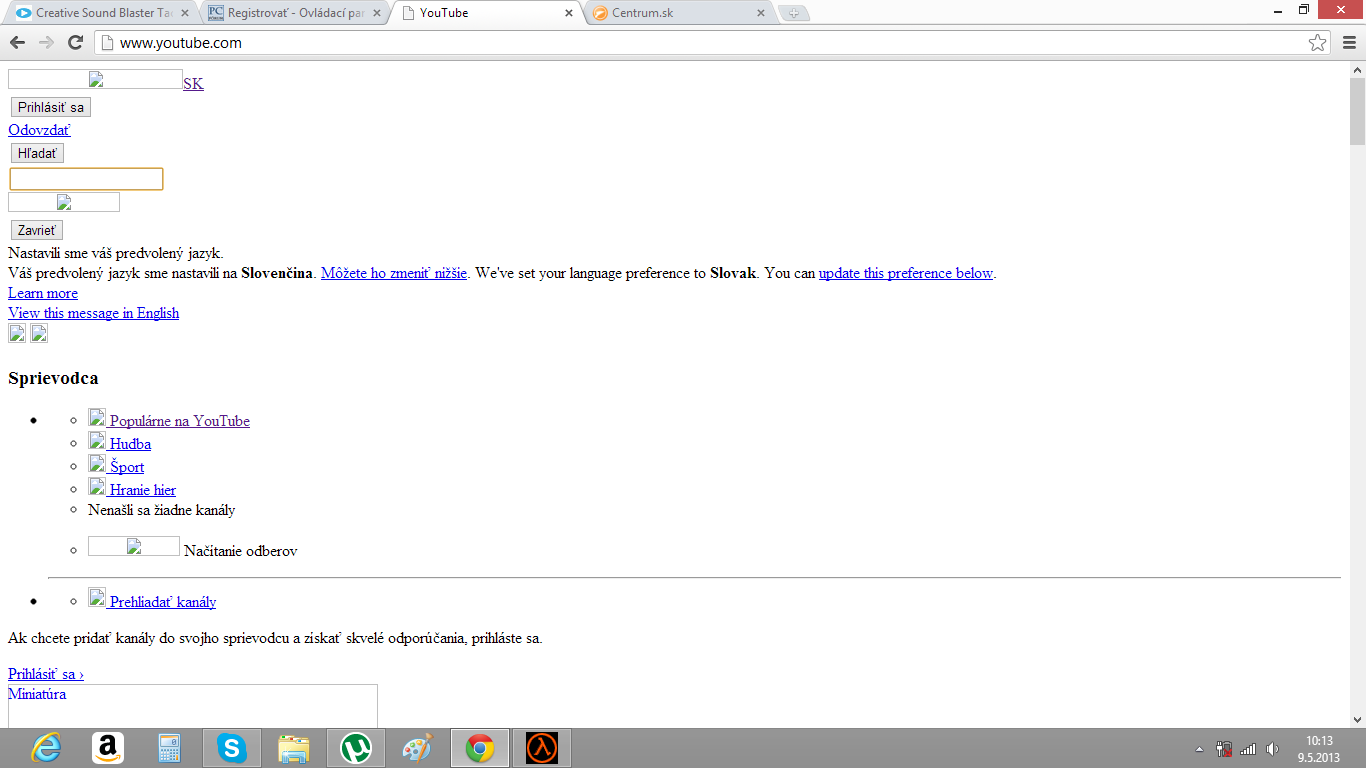This screenshot has width=1366, height=768.
Task: Click the Prihlásiť sa button
Action: (51, 107)
